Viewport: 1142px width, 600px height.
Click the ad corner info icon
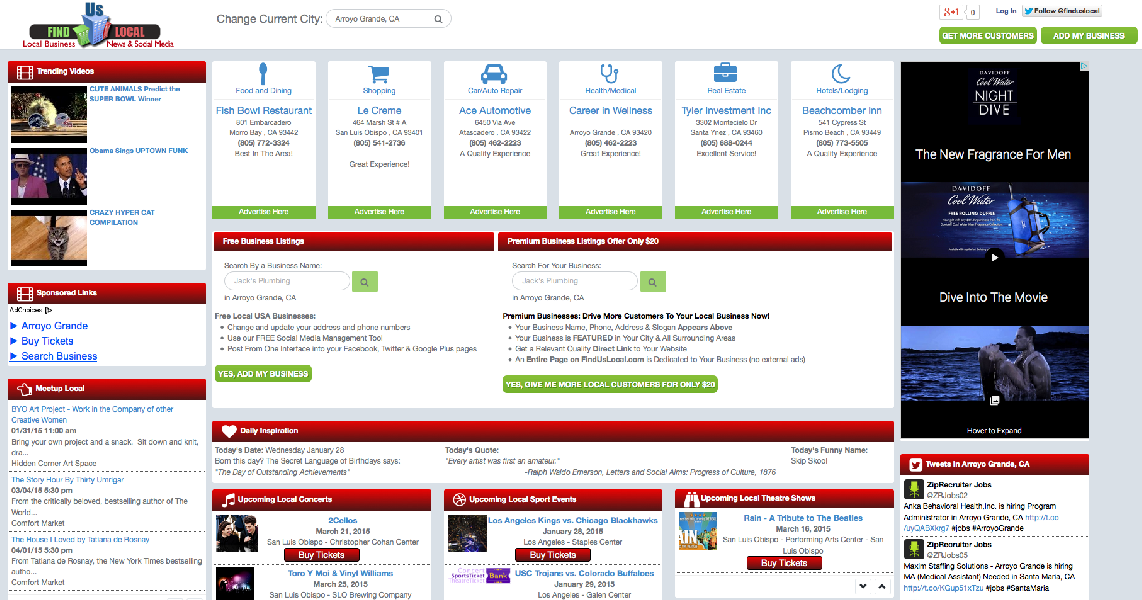(1084, 66)
